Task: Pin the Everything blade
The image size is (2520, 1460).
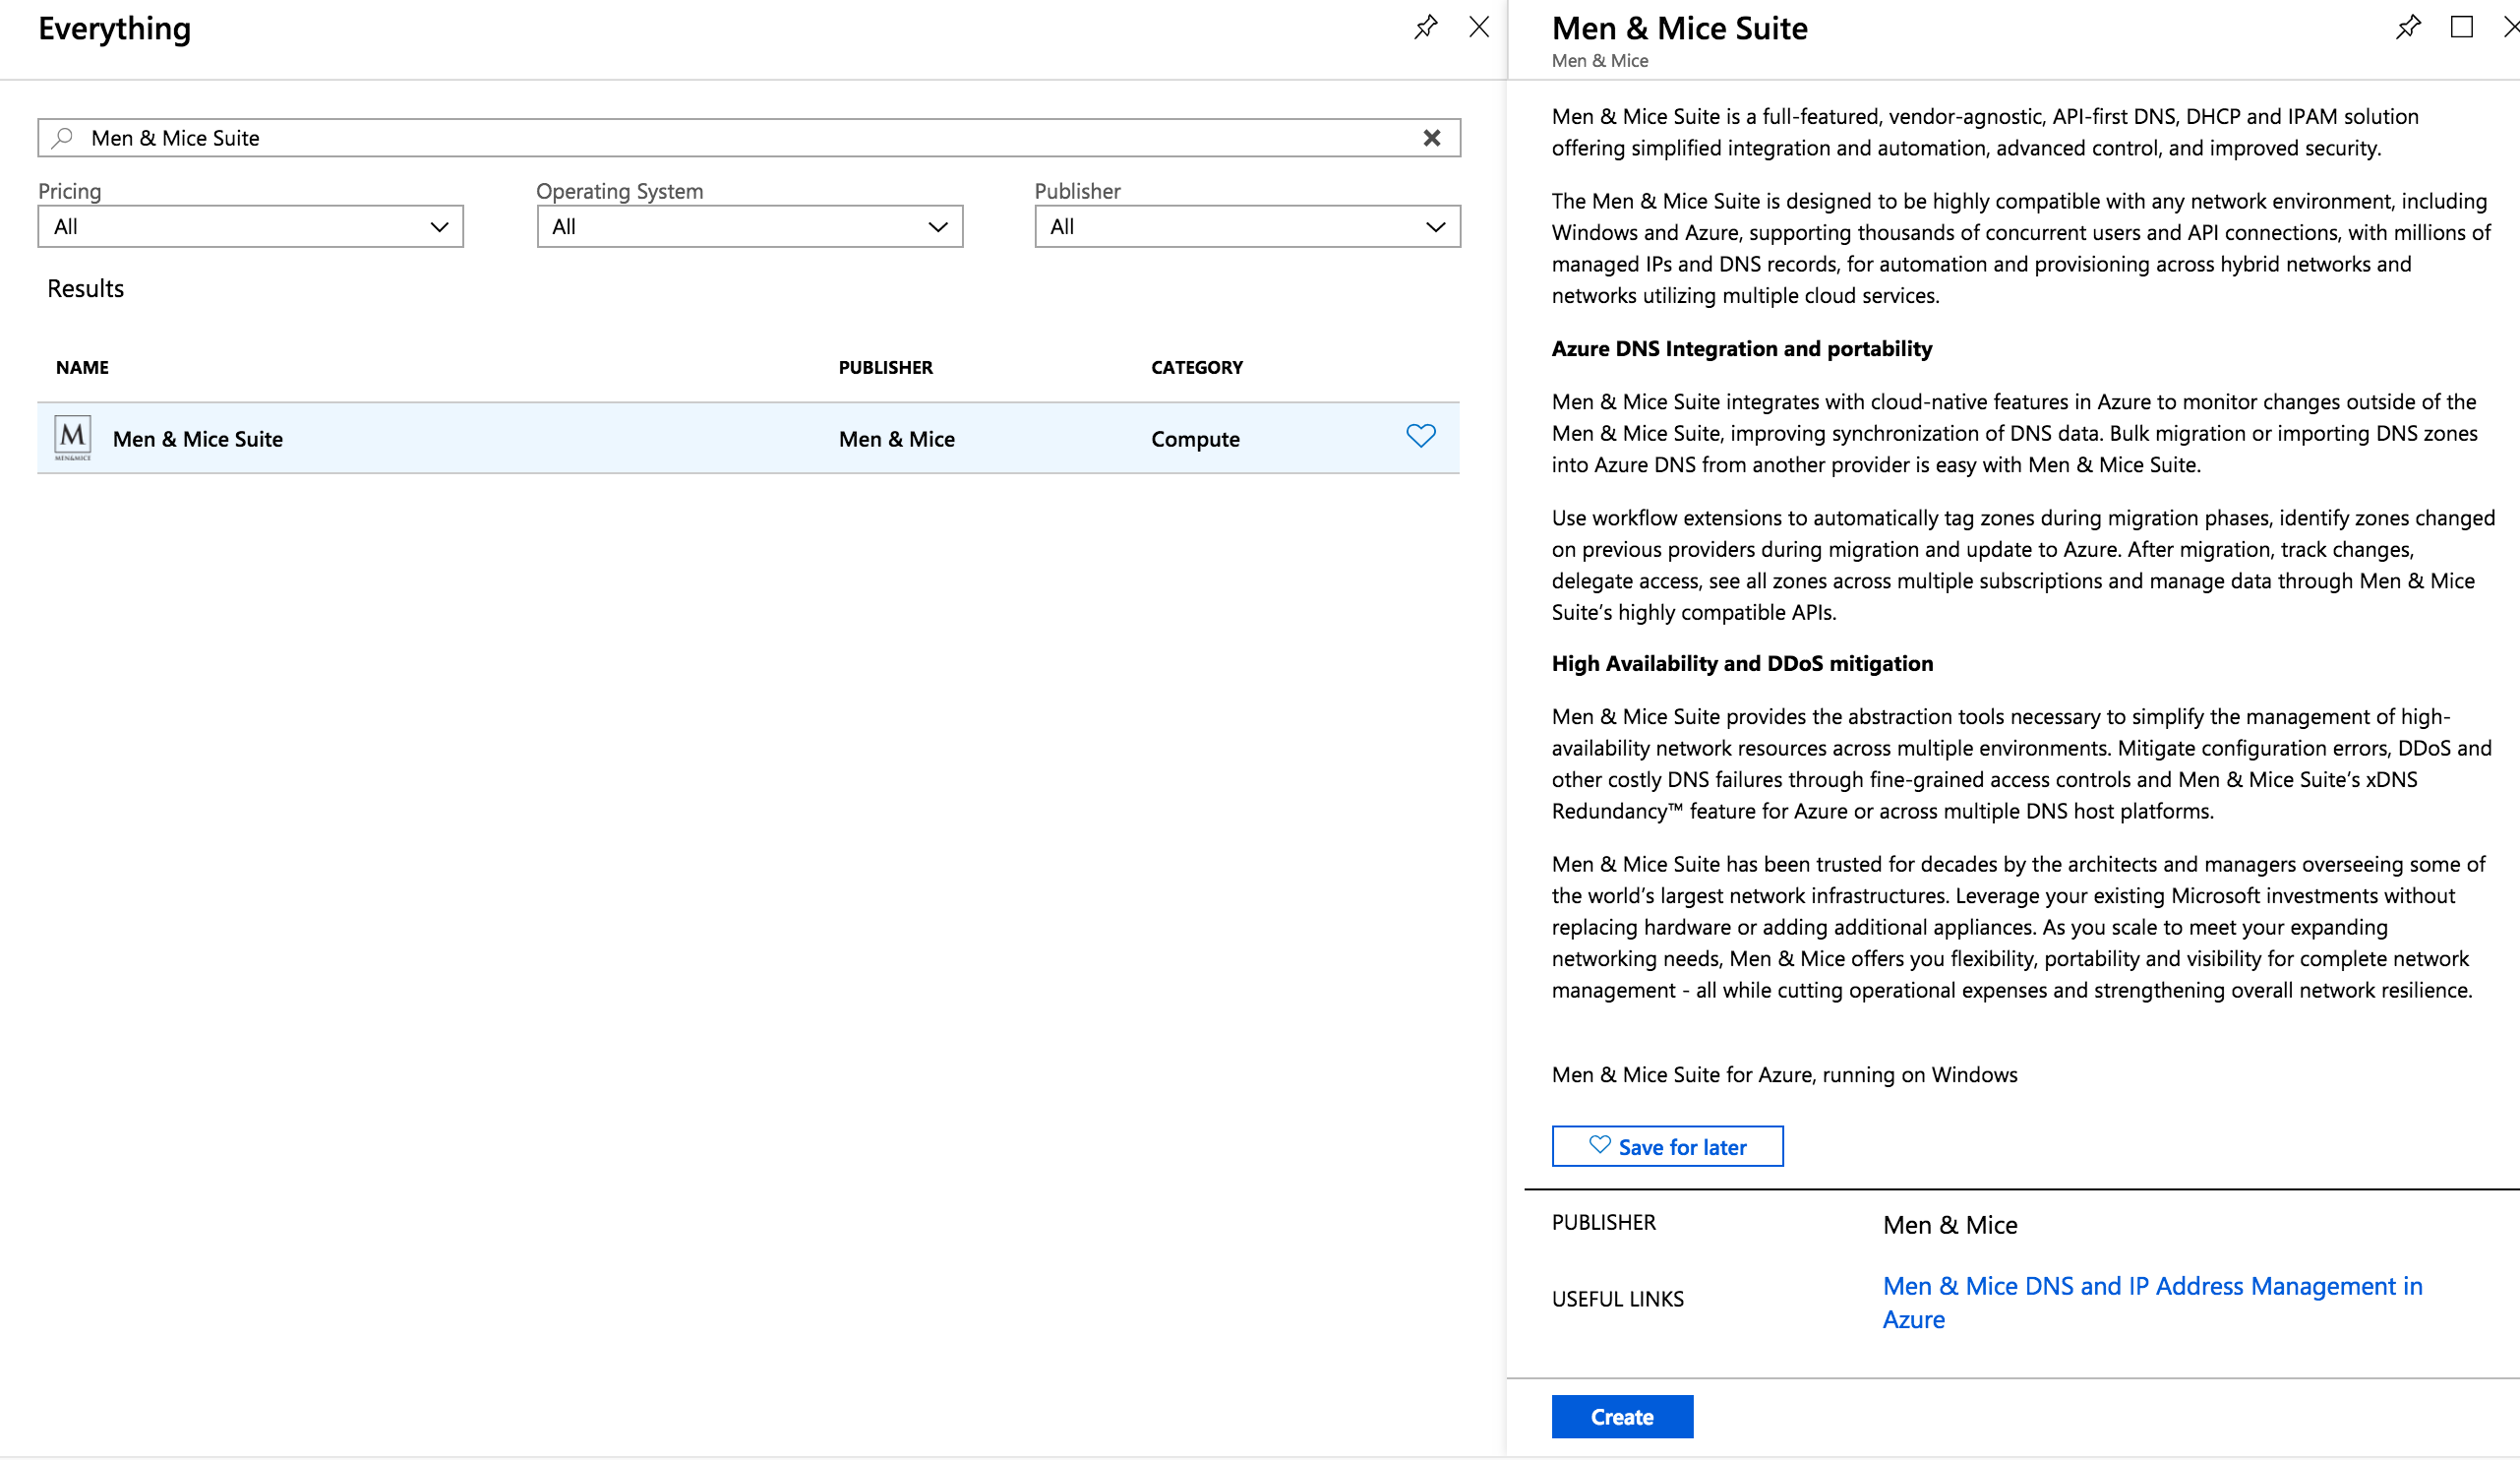Action: 1425,27
